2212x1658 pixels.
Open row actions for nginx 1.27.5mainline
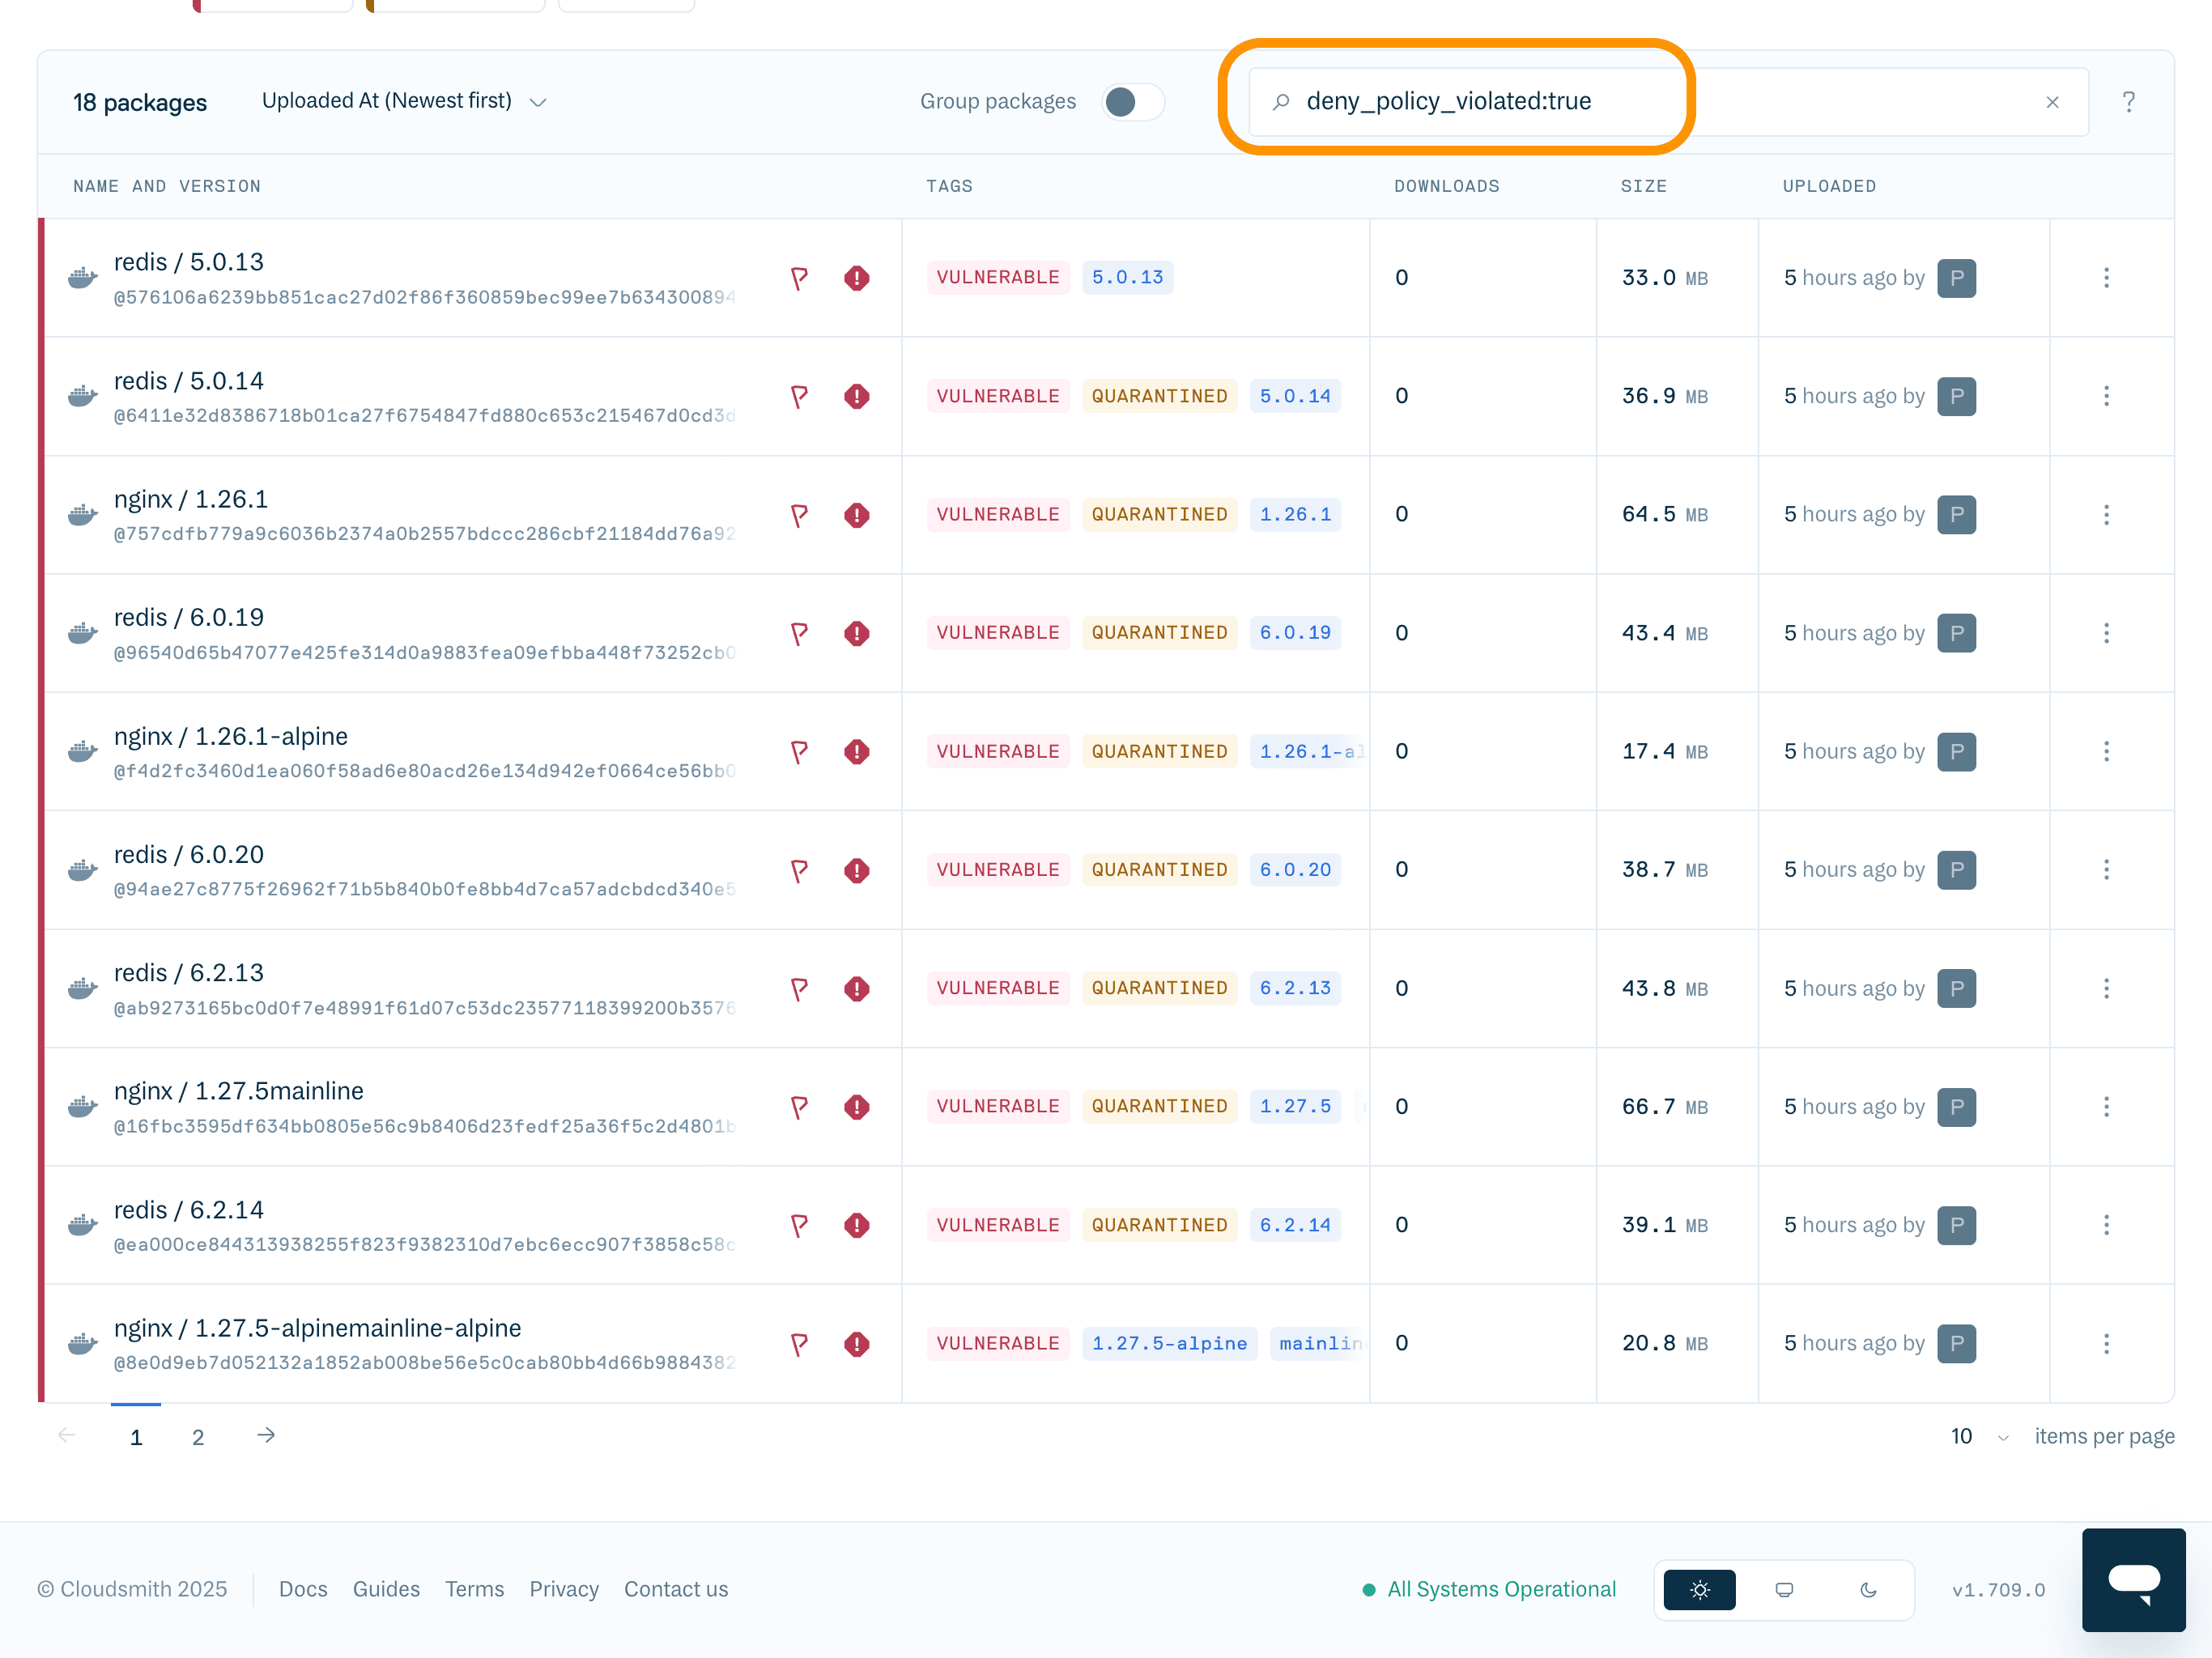[2106, 1106]
